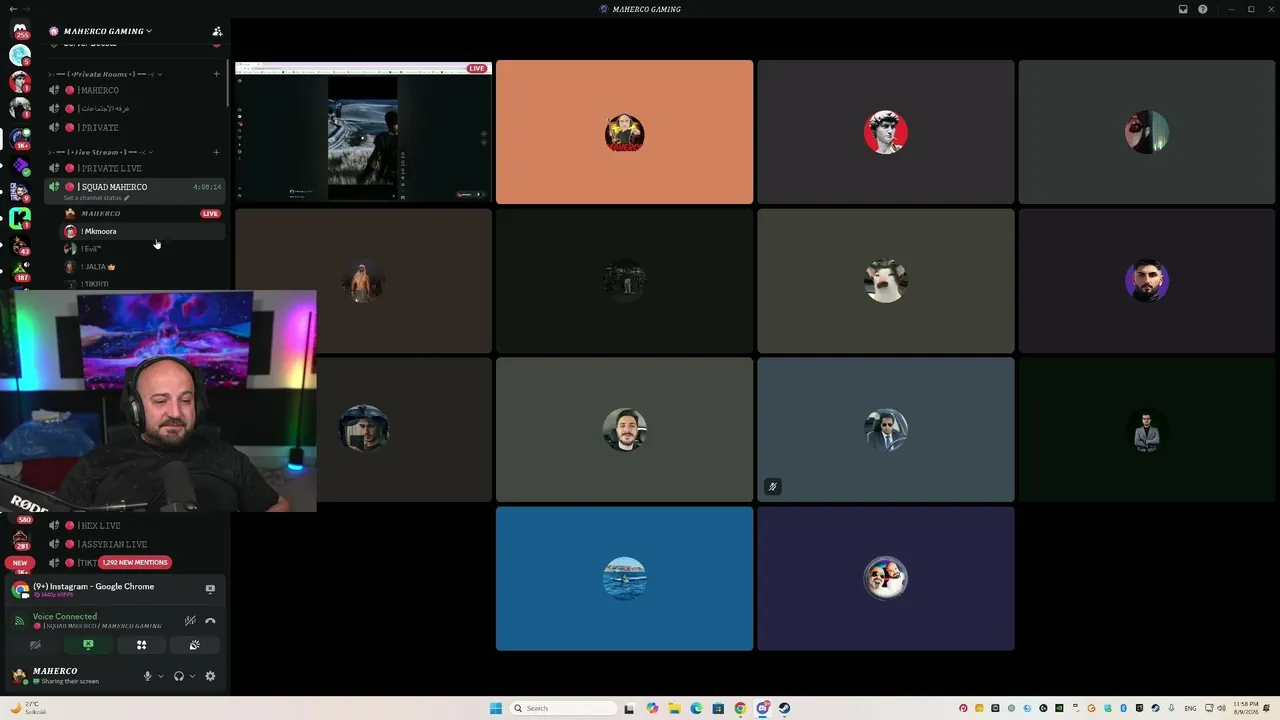
Task: Click the MAHERCO user avatar in user panel
Action: (x=20, y=676)
